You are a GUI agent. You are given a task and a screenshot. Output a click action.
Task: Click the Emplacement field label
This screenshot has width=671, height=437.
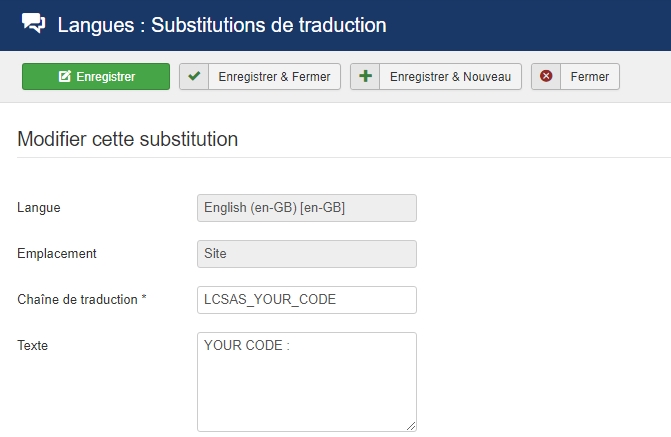tap(57, 254)
